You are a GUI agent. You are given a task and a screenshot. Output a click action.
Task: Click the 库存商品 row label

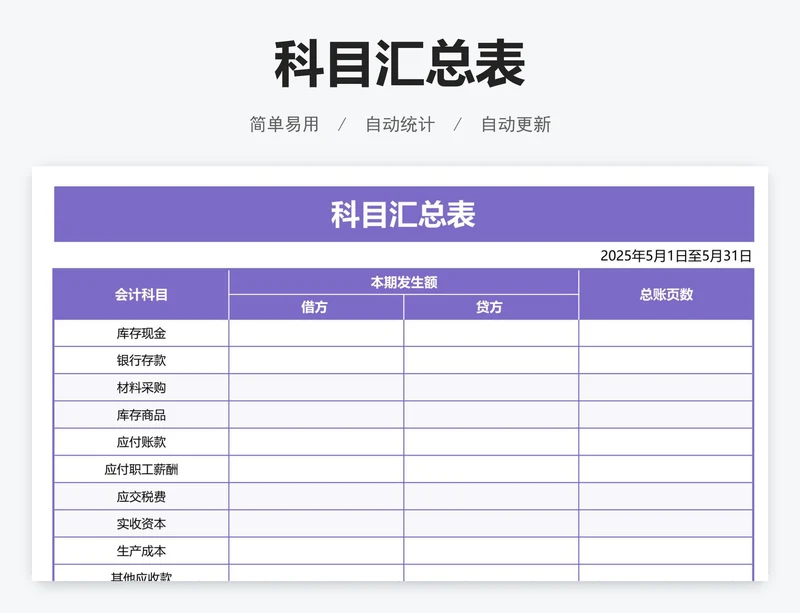141,415
